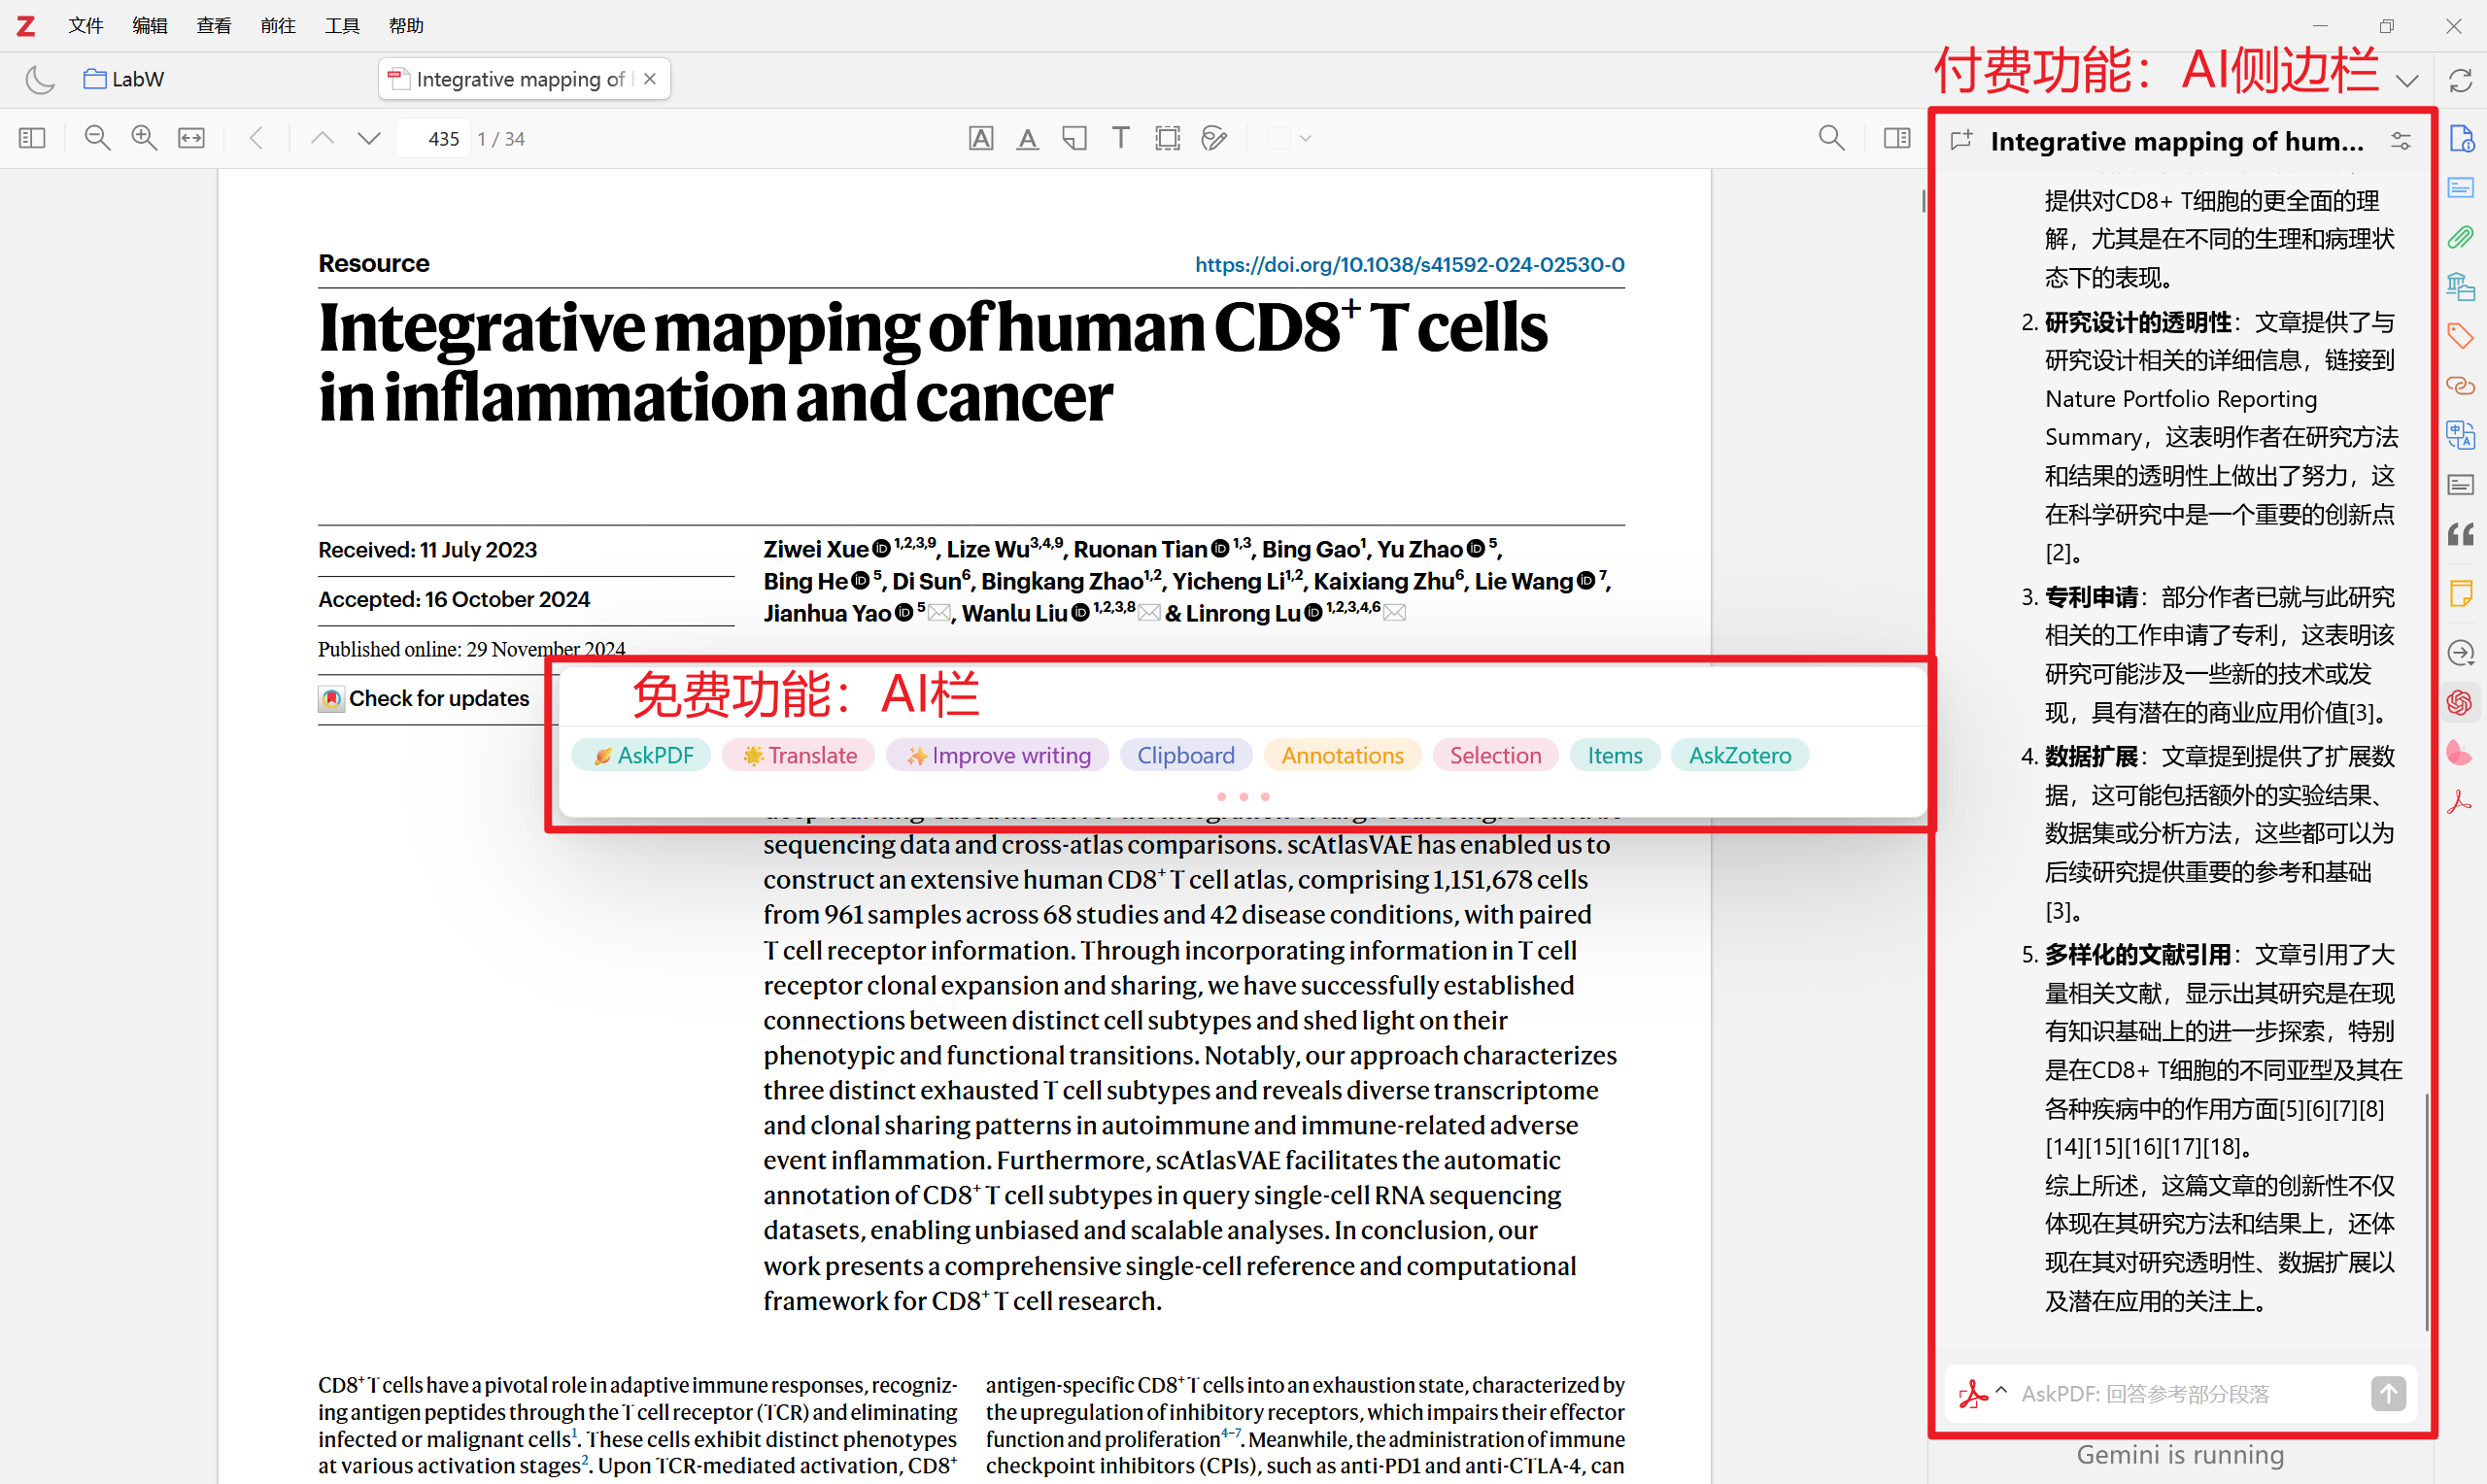Expand the AskPDF prompt selector caret

click(x=2002, y=1390)
